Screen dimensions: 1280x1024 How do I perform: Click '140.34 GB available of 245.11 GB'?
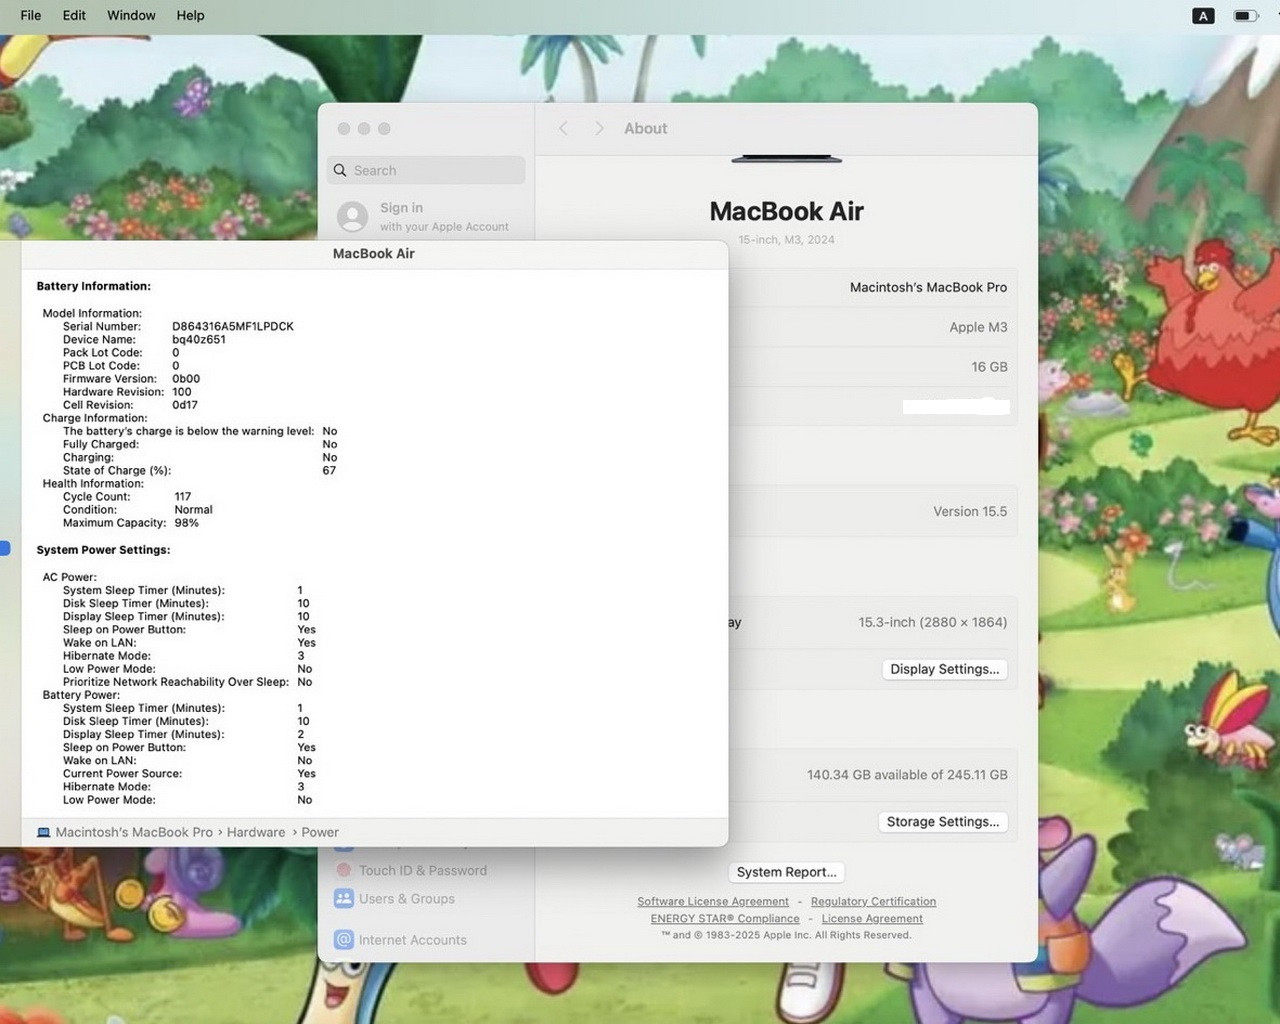point(907,775)
